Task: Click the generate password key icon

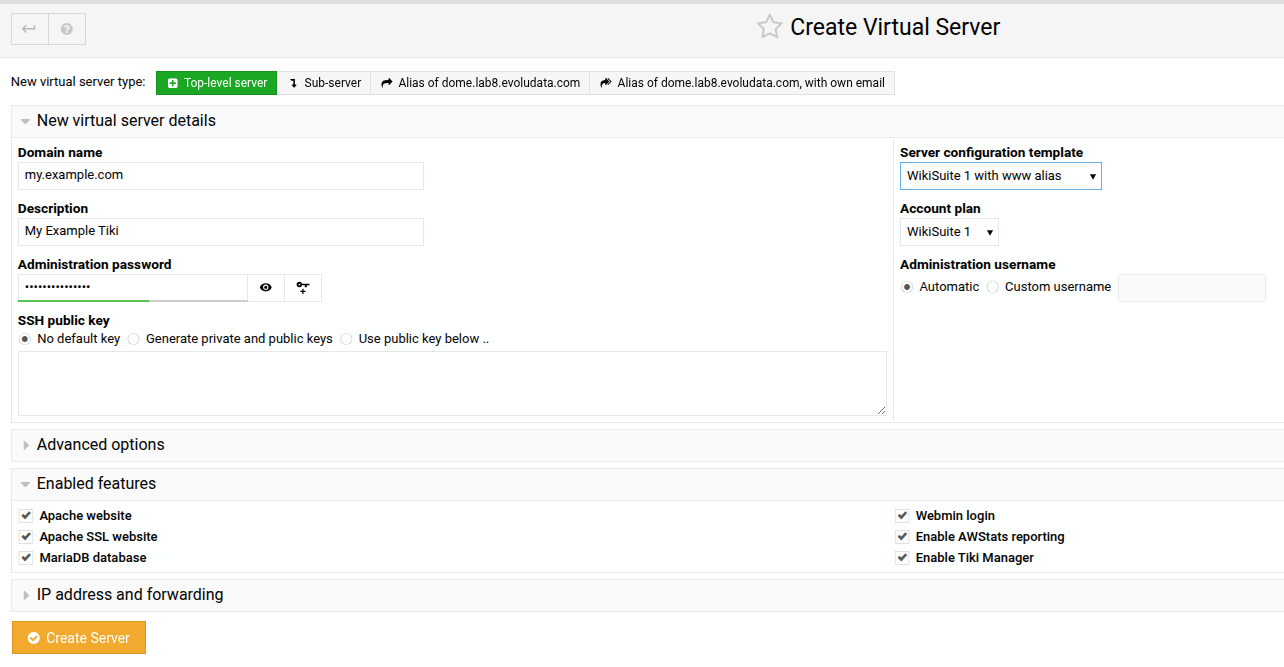Action: point(303,288)
